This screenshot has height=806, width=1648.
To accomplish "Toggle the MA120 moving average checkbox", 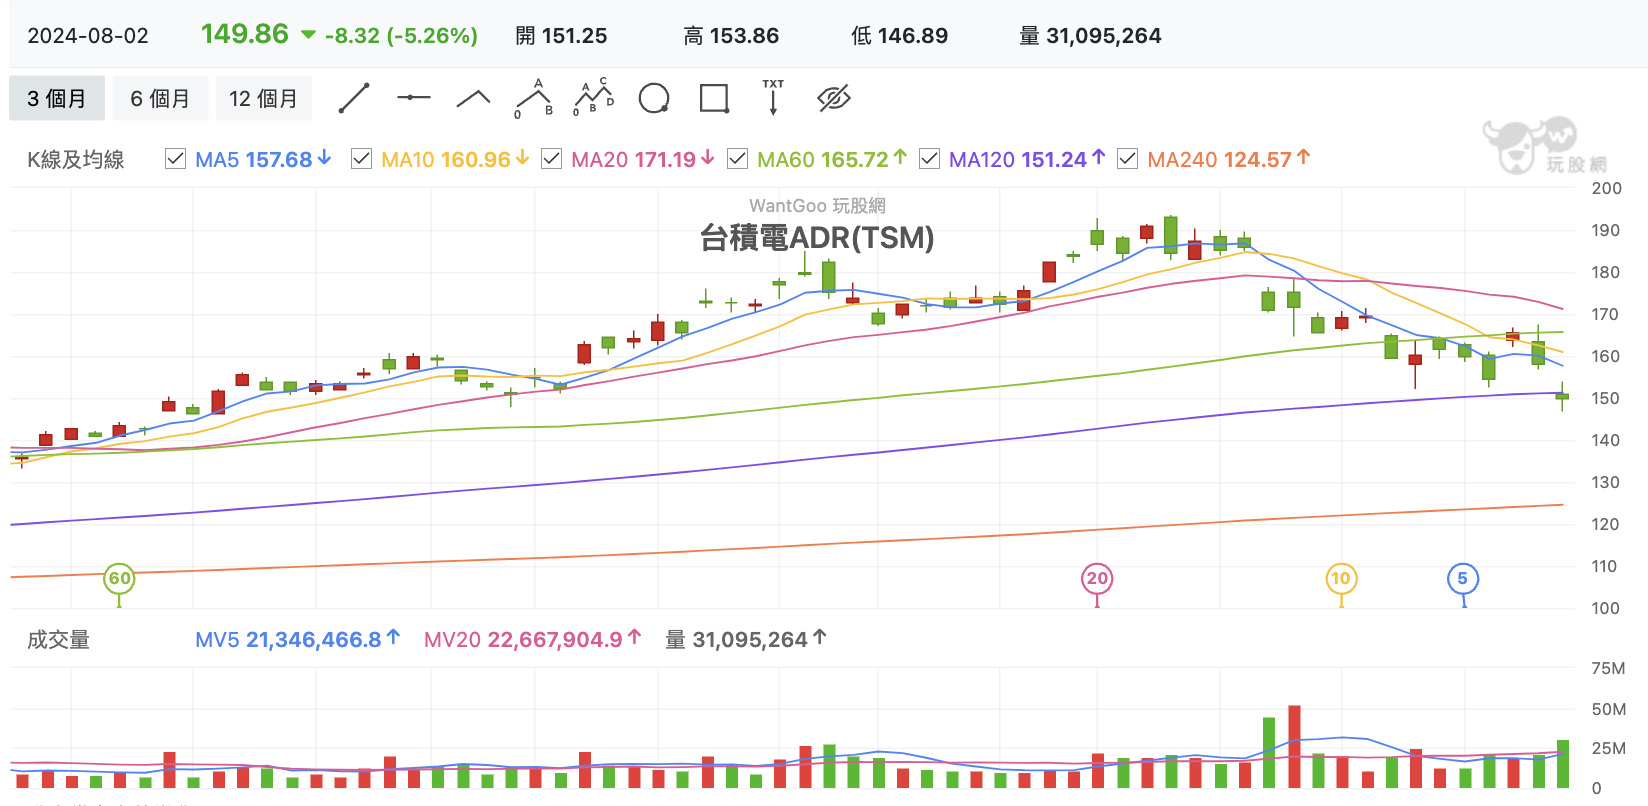I will point(929,158).
